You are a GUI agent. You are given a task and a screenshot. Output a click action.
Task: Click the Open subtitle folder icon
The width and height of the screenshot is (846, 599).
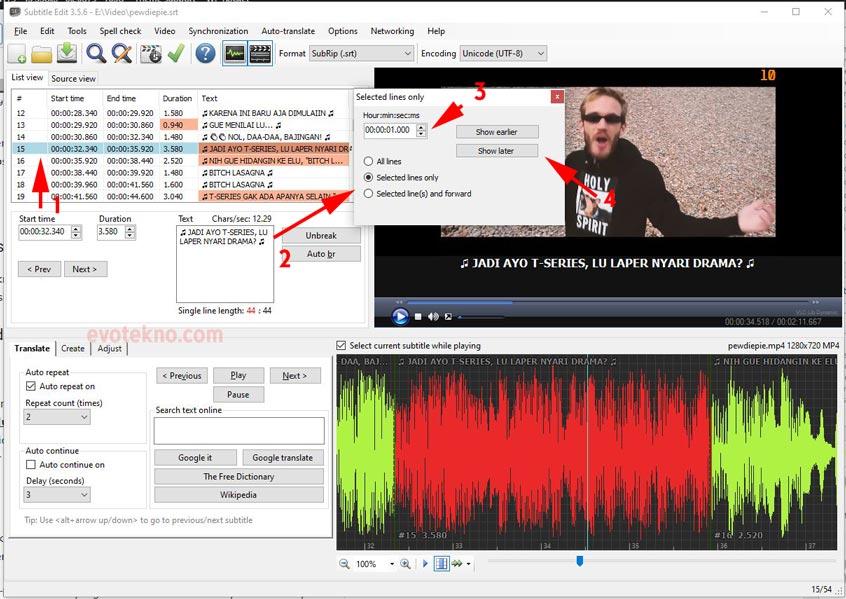(42, 54)
